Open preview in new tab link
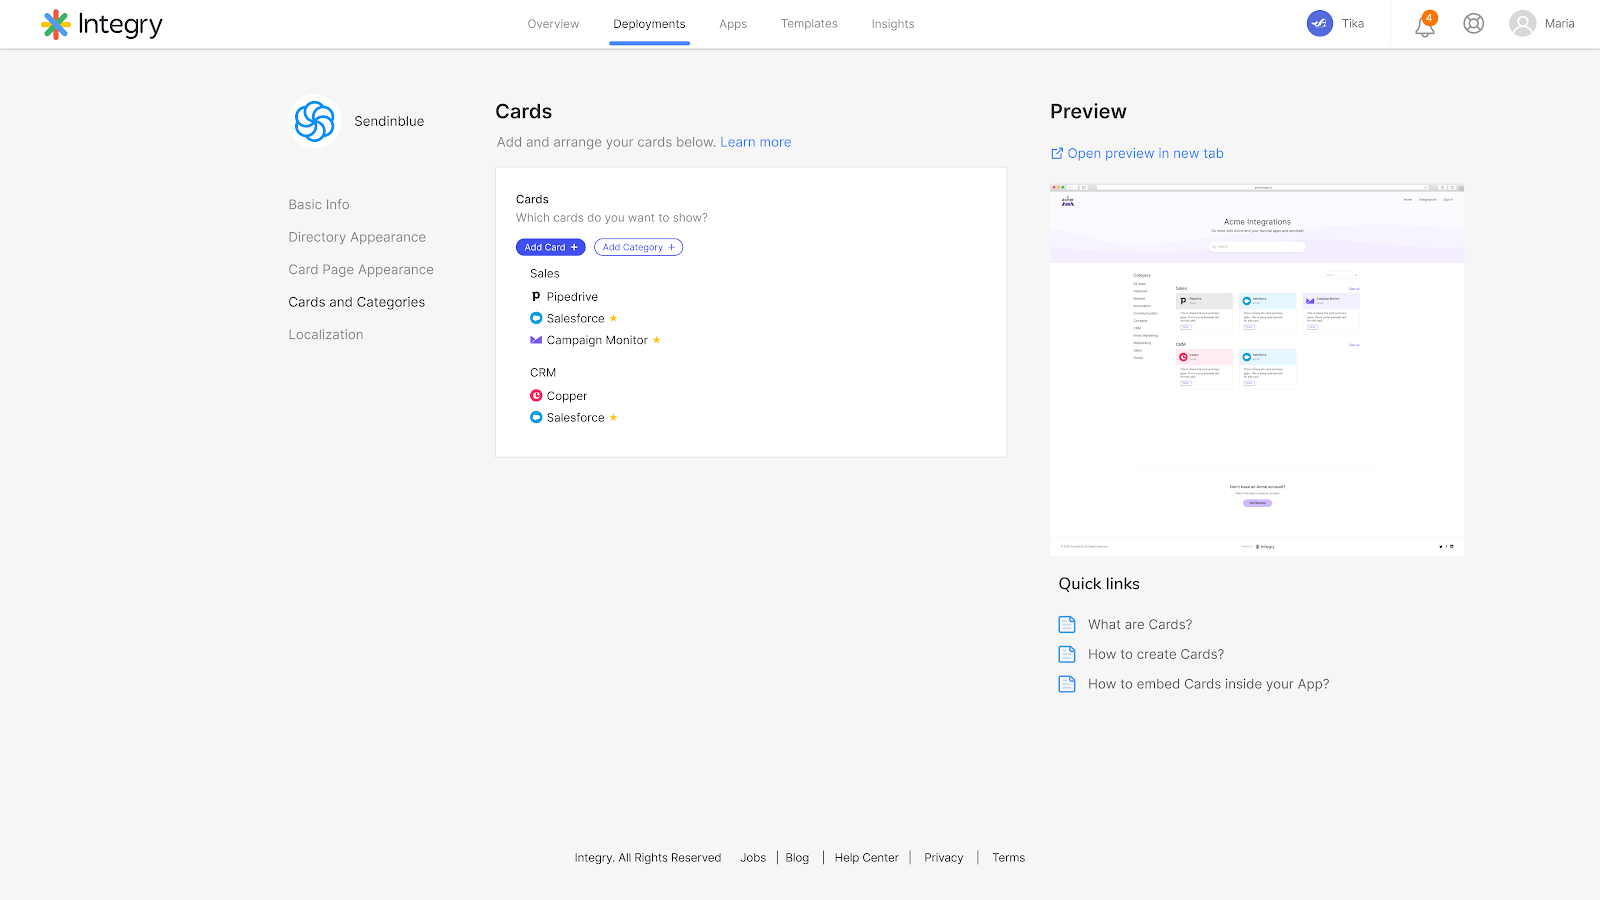1600x900 pixels. 1145,153
